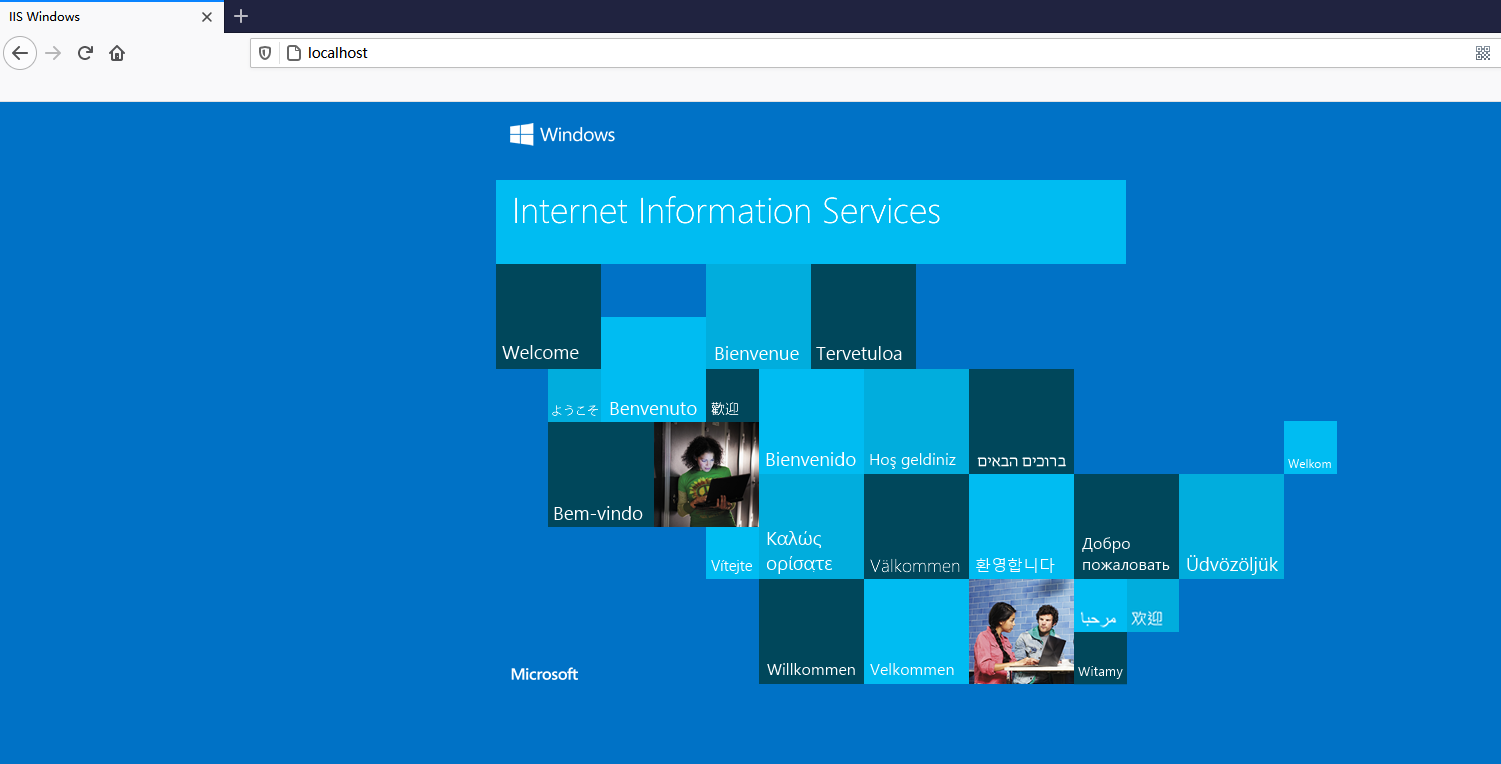Viewport: 1501px width, 764px height.
Task: Click the Välkommen tile
Action: [x=916, y=526]
